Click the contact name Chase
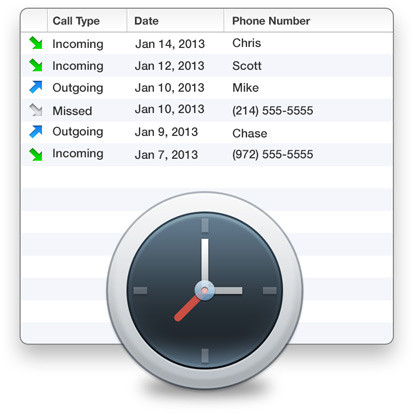 tap(250, 133)
